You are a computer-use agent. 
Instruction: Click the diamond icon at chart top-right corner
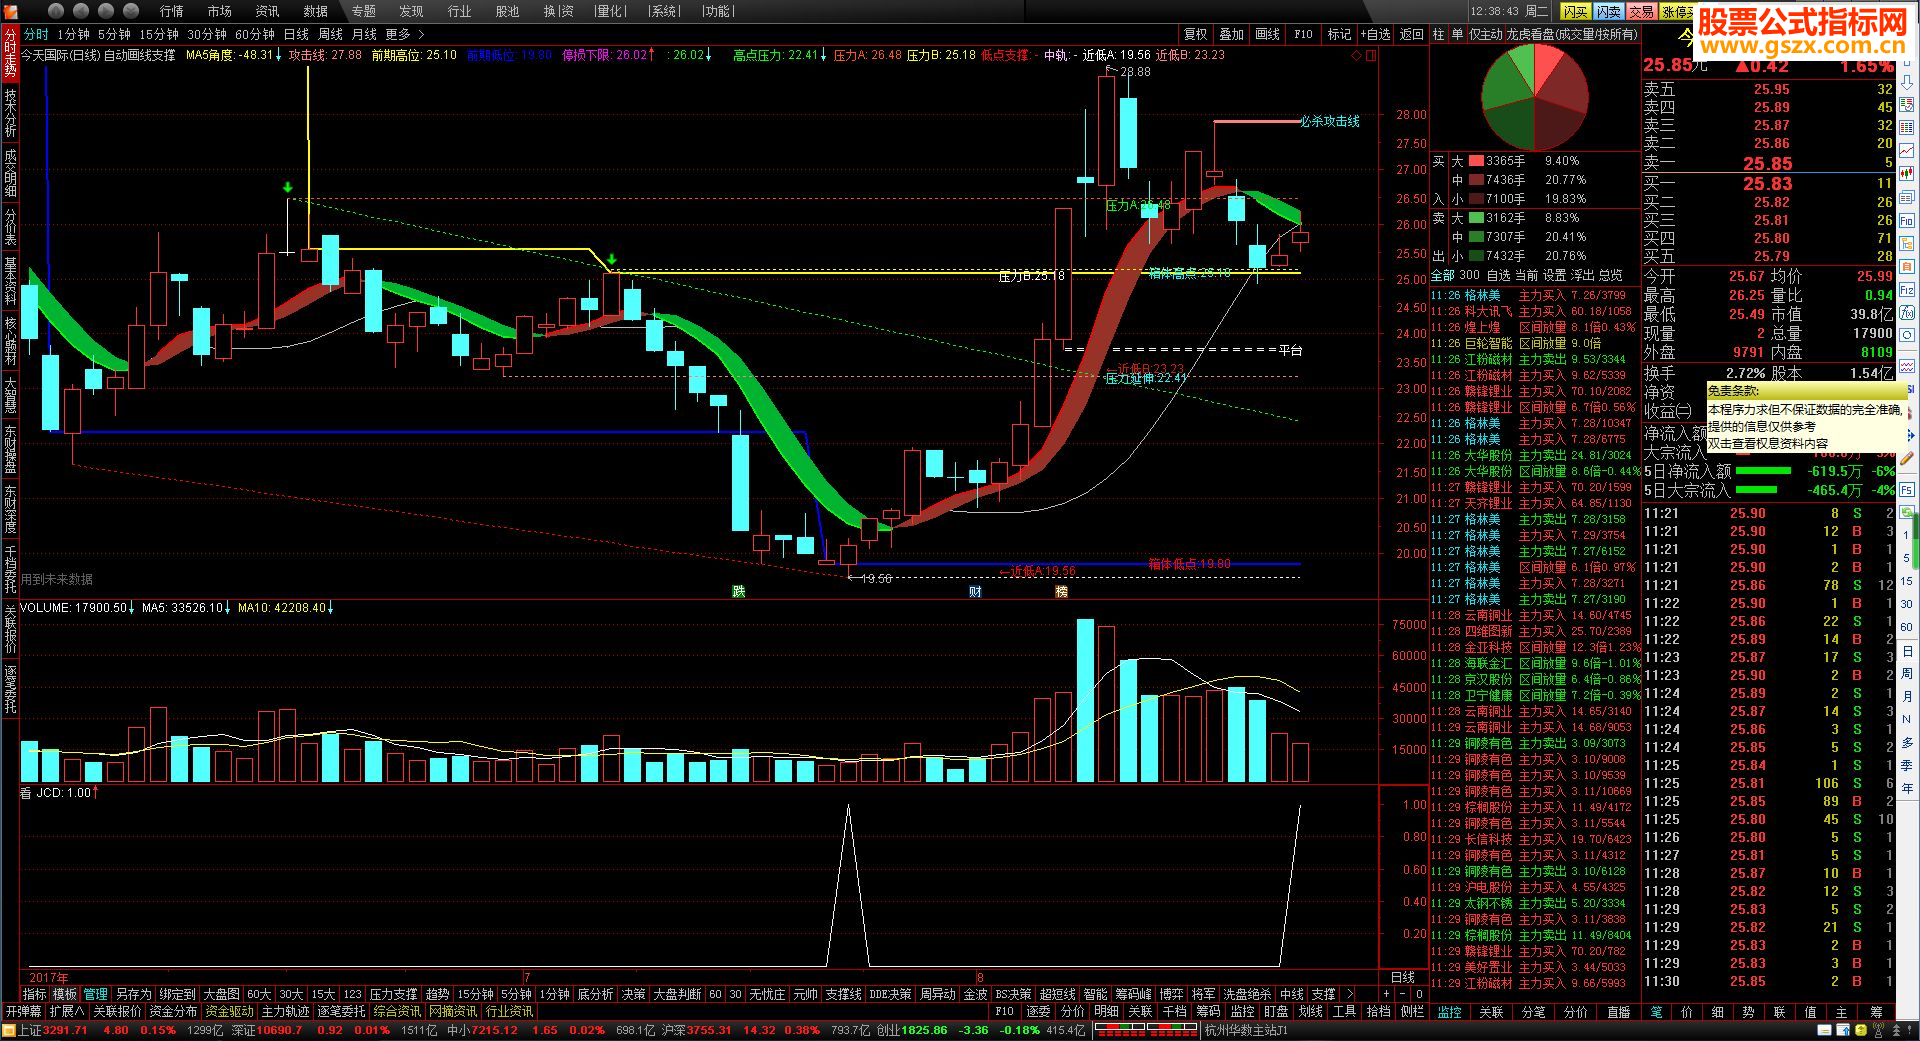pos(1356,55)
